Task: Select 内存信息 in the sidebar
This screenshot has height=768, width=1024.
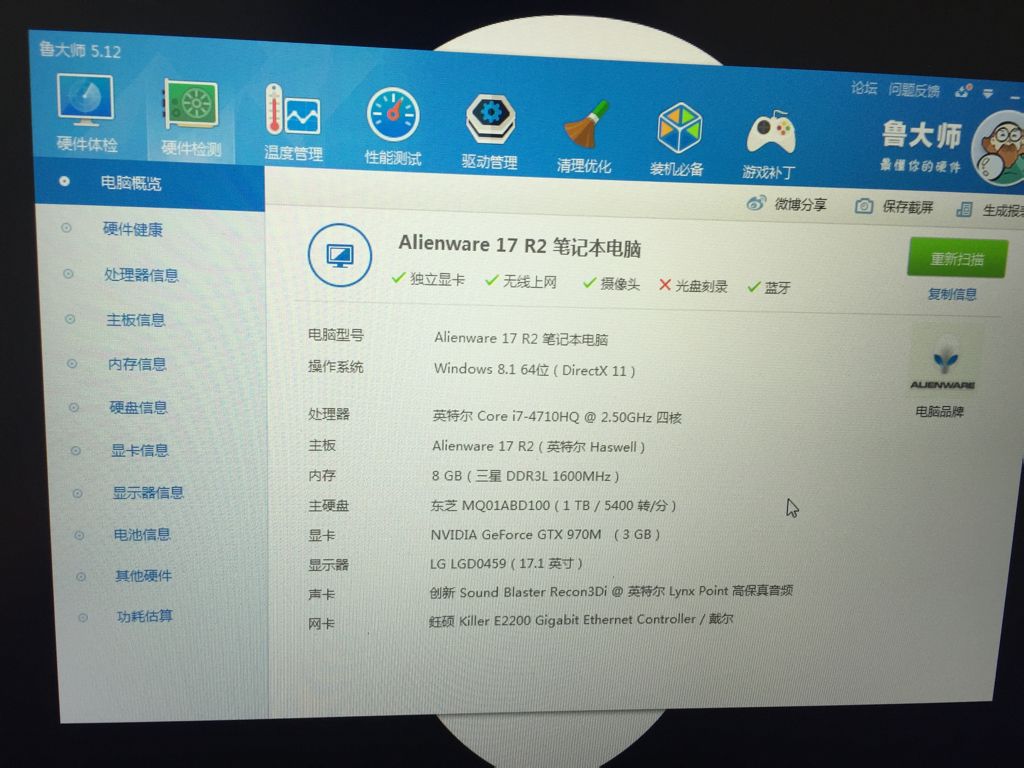Action: pyautogui.click(x=137, y=364)
